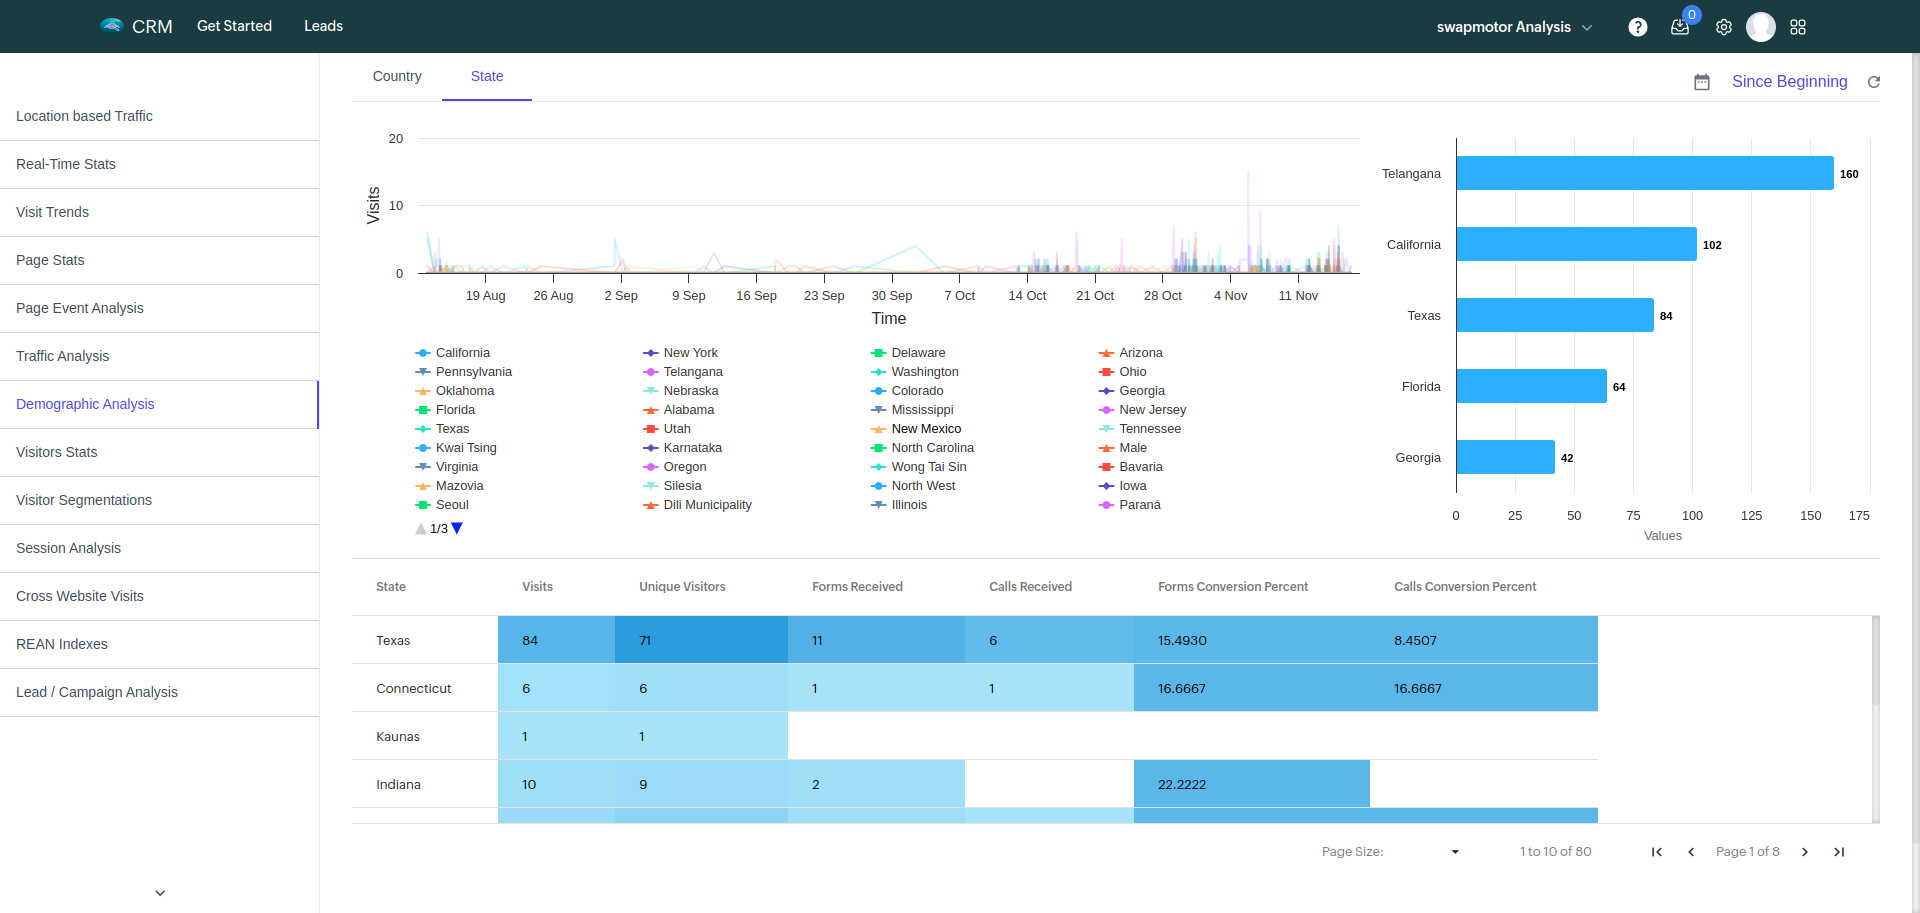This screenshot has height=913, width=1920.
Task: Jump to the last table page
Action: click(1839, 852)
